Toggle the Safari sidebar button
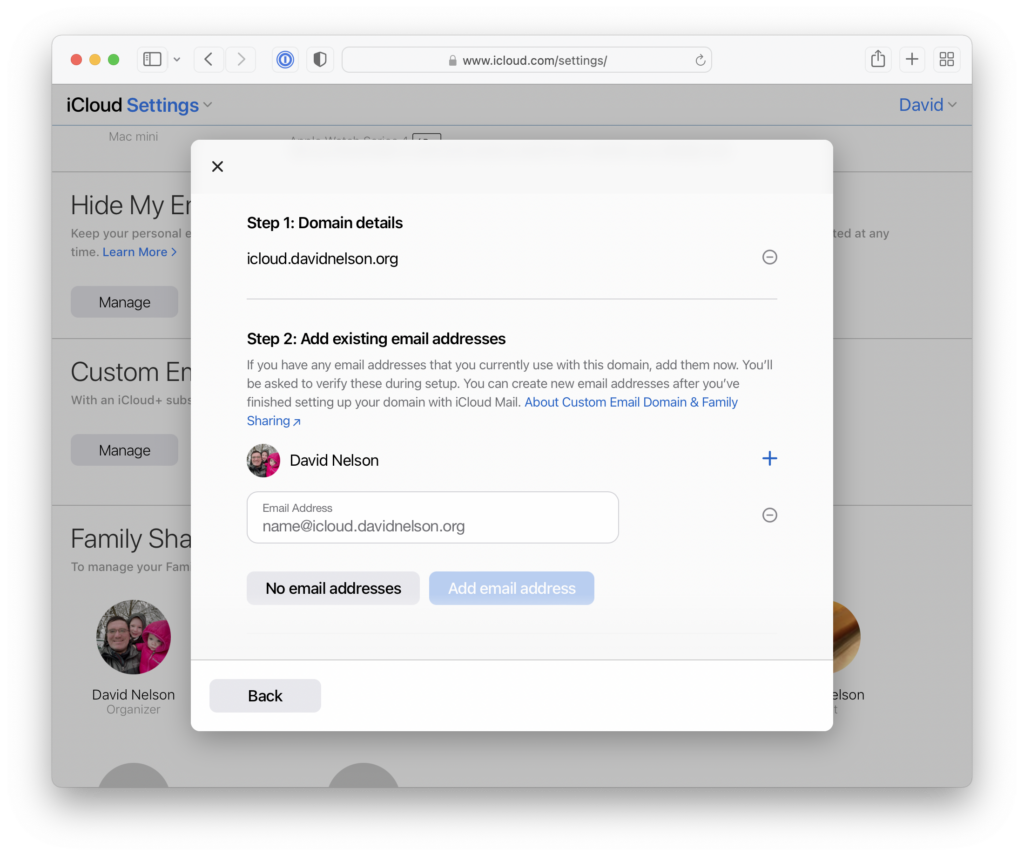This screenshot has width=1024, height=856. (x=152, y=59)
